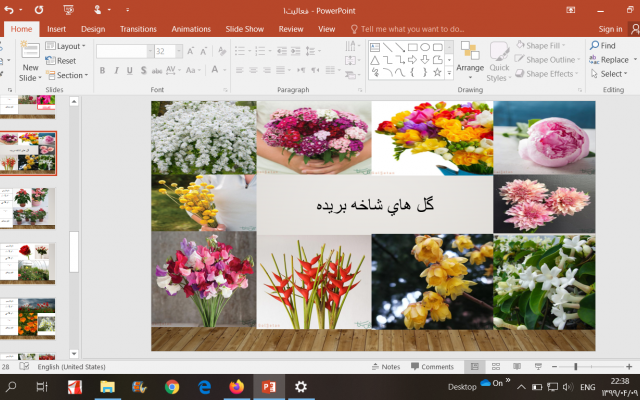640x400 pixels.
Task: Toggle Center paragraph alignment
Action: click(x=253, y=70)
